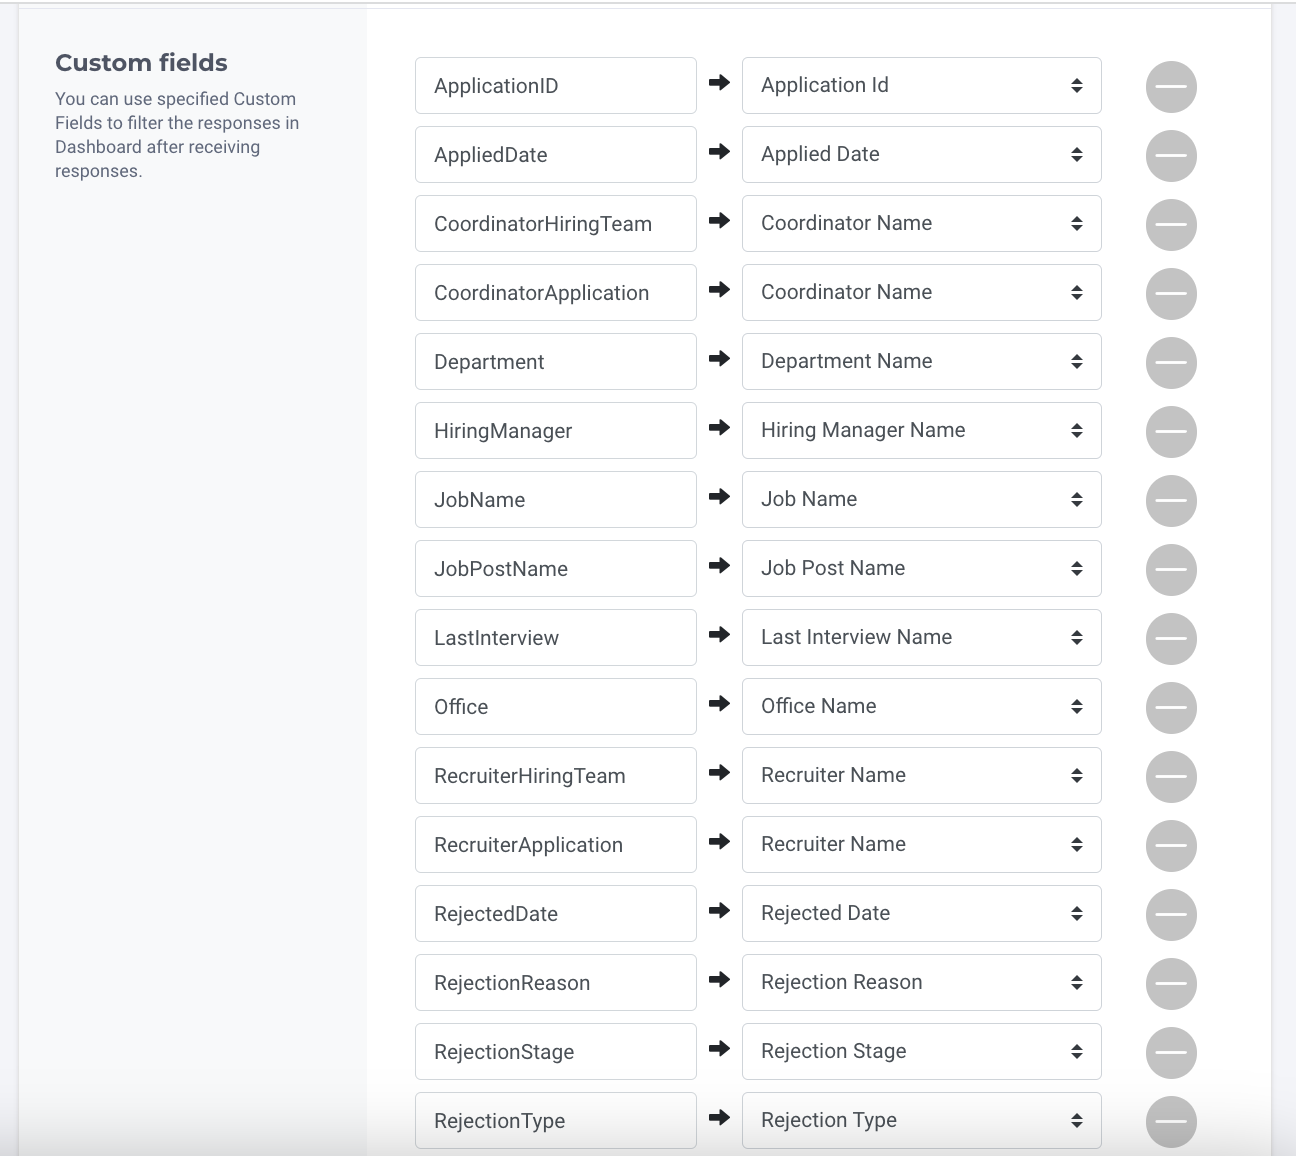Screen dimensions: 1296x1156
Task: Remove the RejectedDate custom field row
Action: coord(1171,915)
